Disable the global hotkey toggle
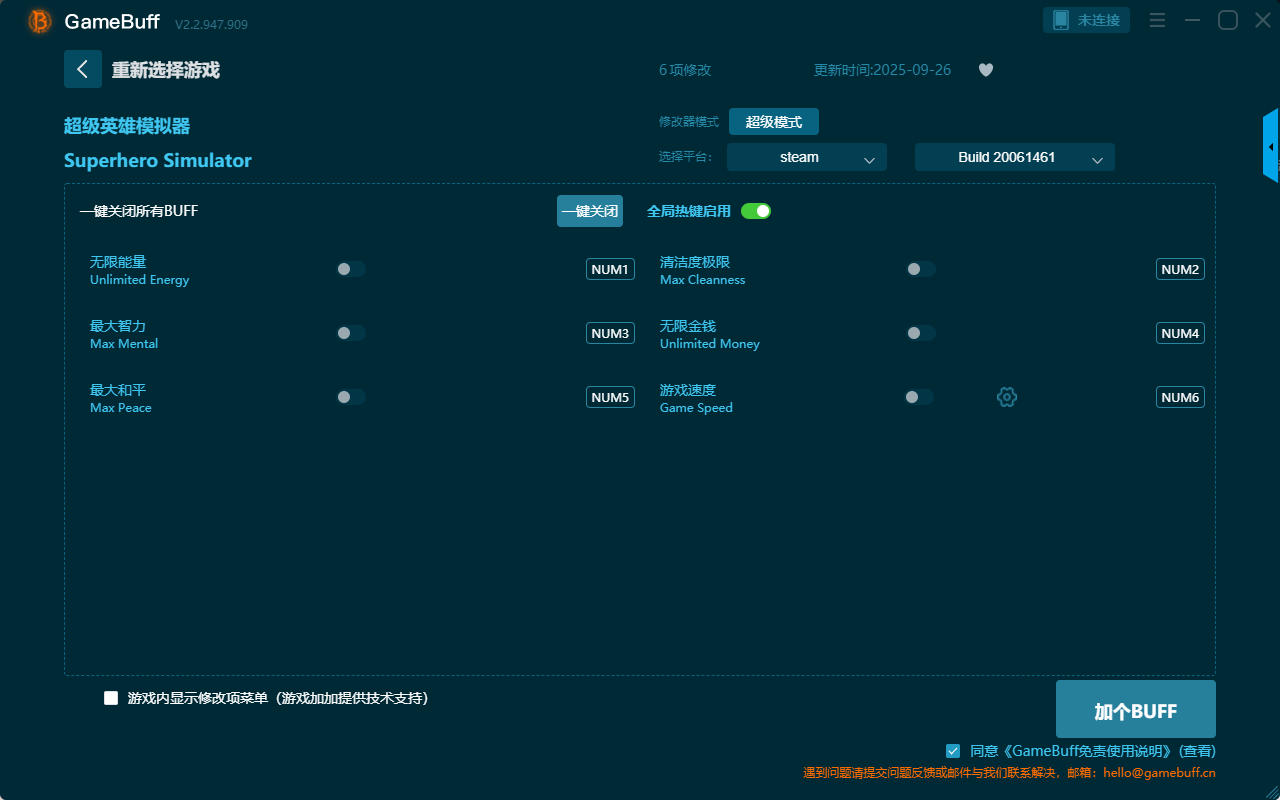This screenshot has height=800, width=1280. [756, 211]
